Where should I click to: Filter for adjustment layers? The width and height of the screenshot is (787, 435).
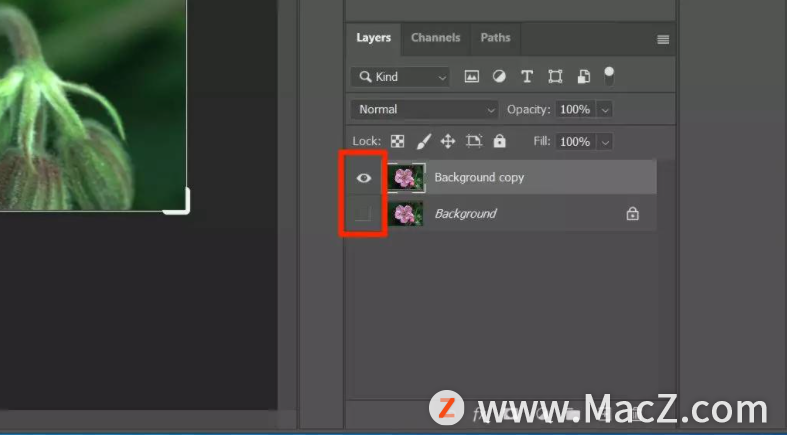(499, 76)
